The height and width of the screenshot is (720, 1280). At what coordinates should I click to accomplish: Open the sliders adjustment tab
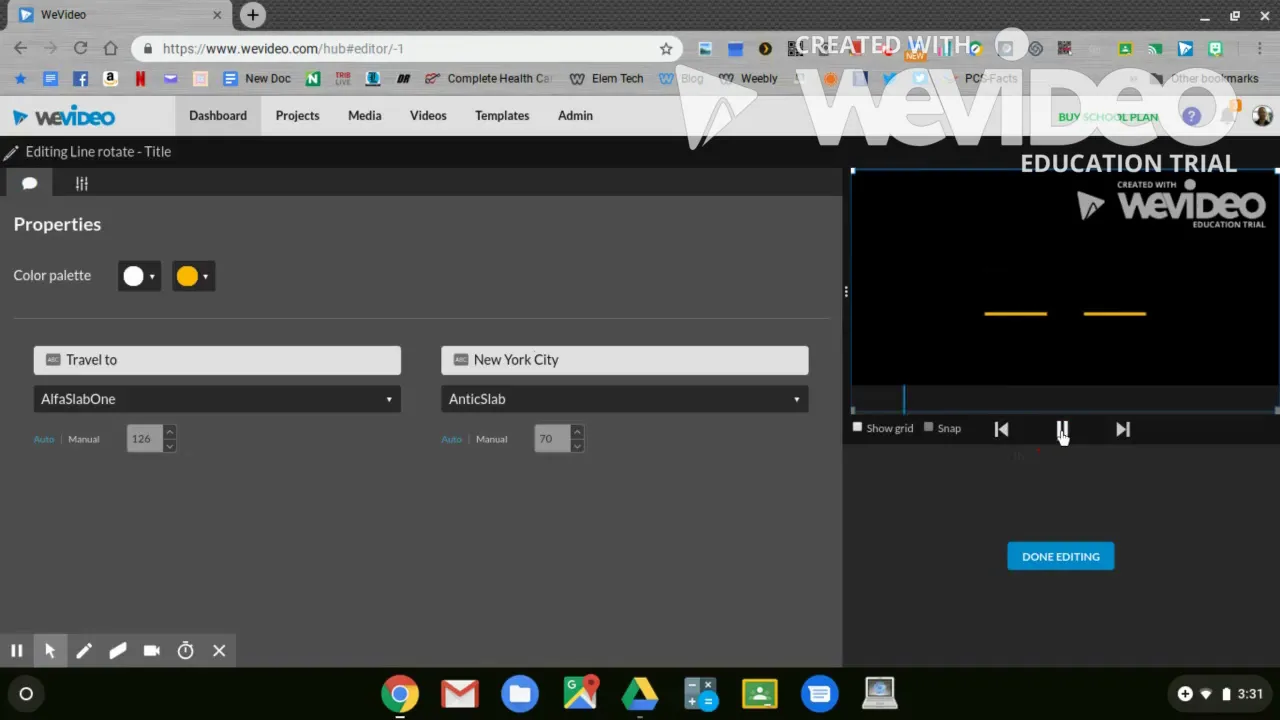tap(82, 183)
